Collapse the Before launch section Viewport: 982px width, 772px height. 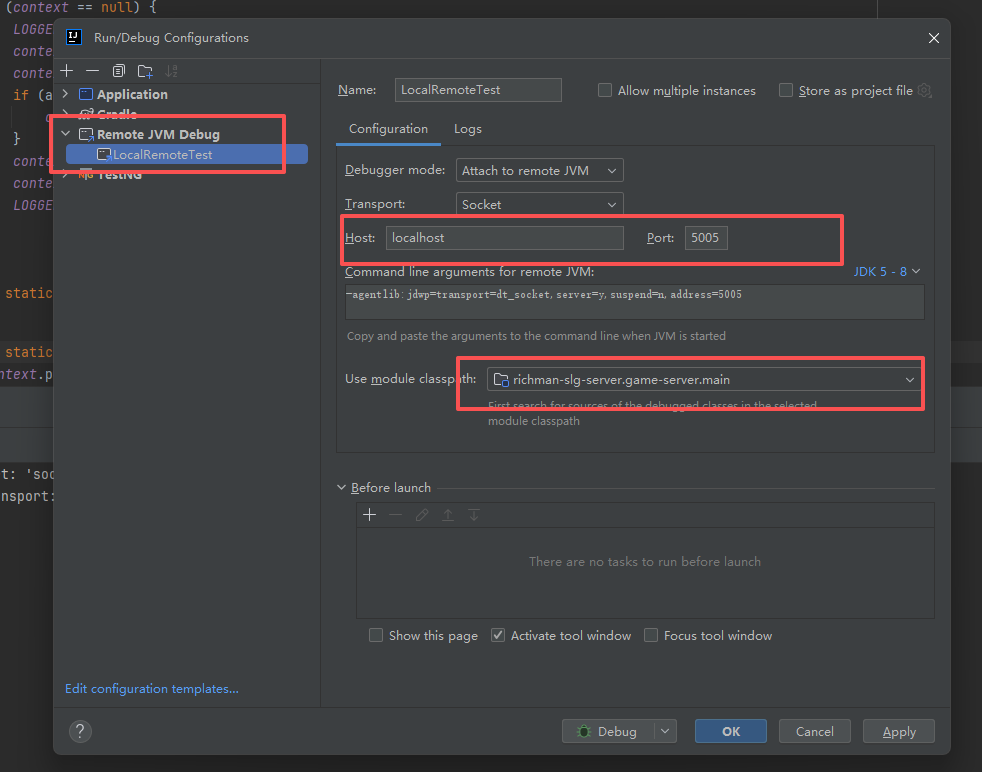[341, 487]
